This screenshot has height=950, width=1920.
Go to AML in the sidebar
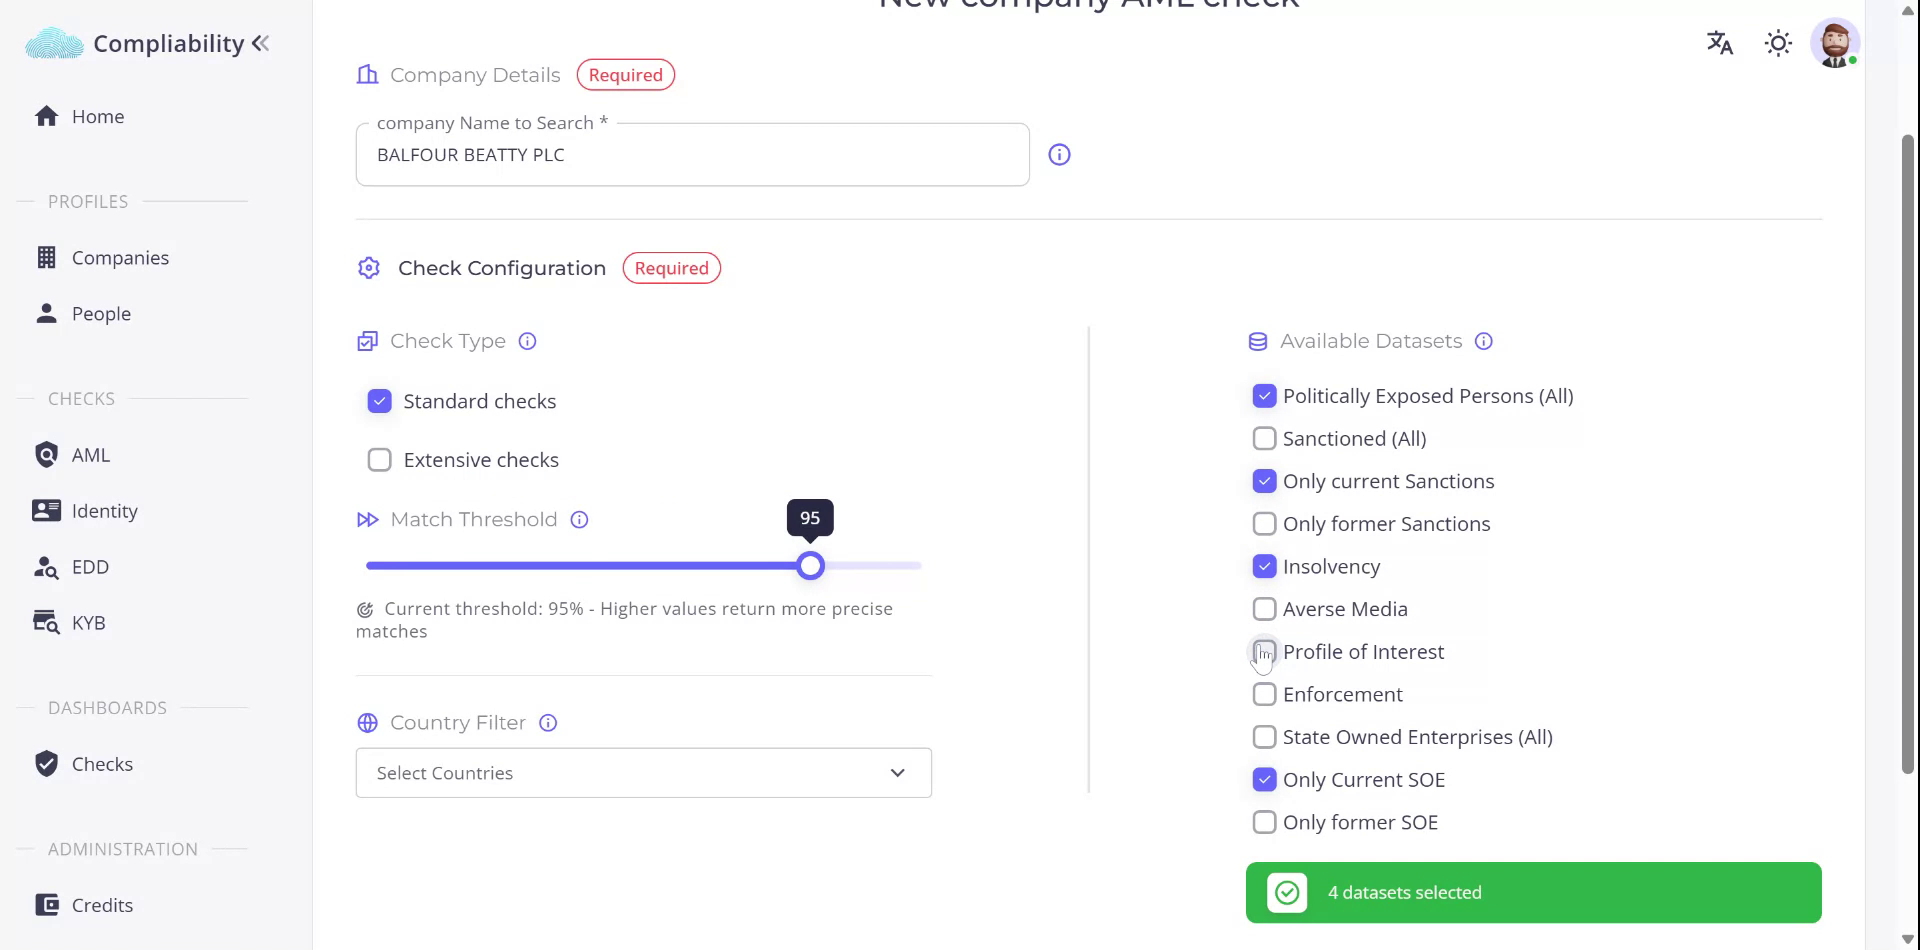pyautogui.click(x=90, y=455)
